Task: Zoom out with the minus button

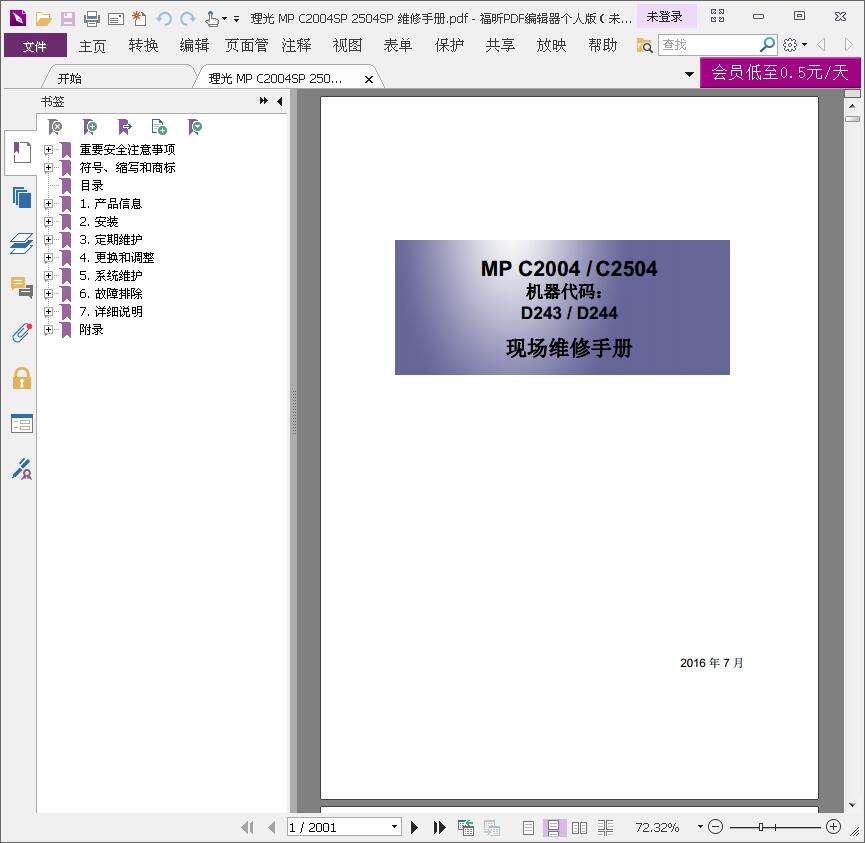Action: click(x=716, y=826)
